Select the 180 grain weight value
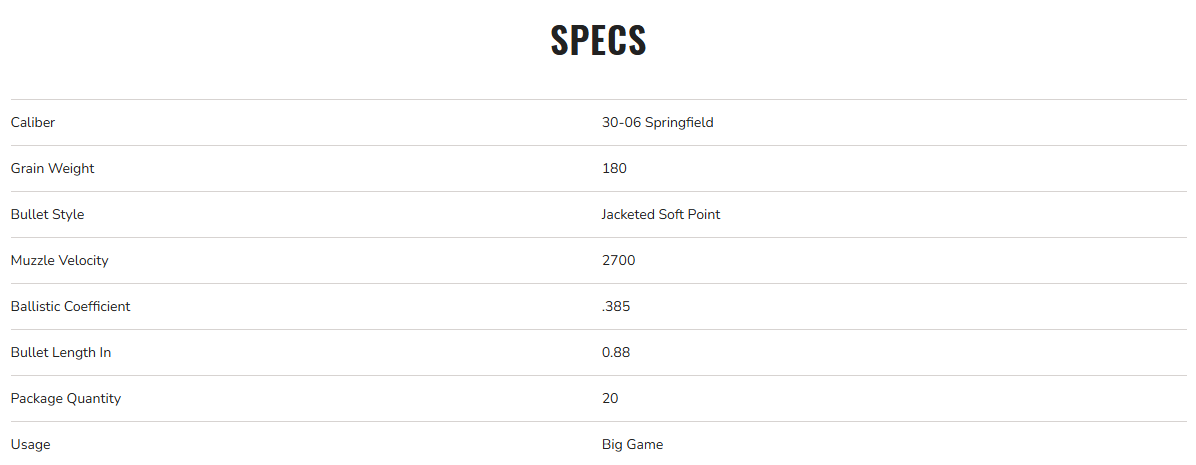Image resolution: width=1196 pixels, height=465 pixels. [x=614, y=169]
